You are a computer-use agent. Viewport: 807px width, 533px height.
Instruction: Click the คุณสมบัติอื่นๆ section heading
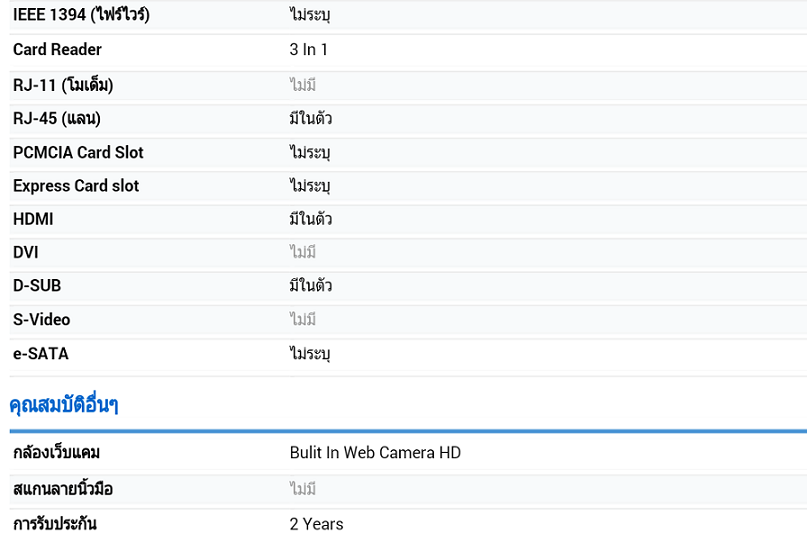click(x=64, y=405)
